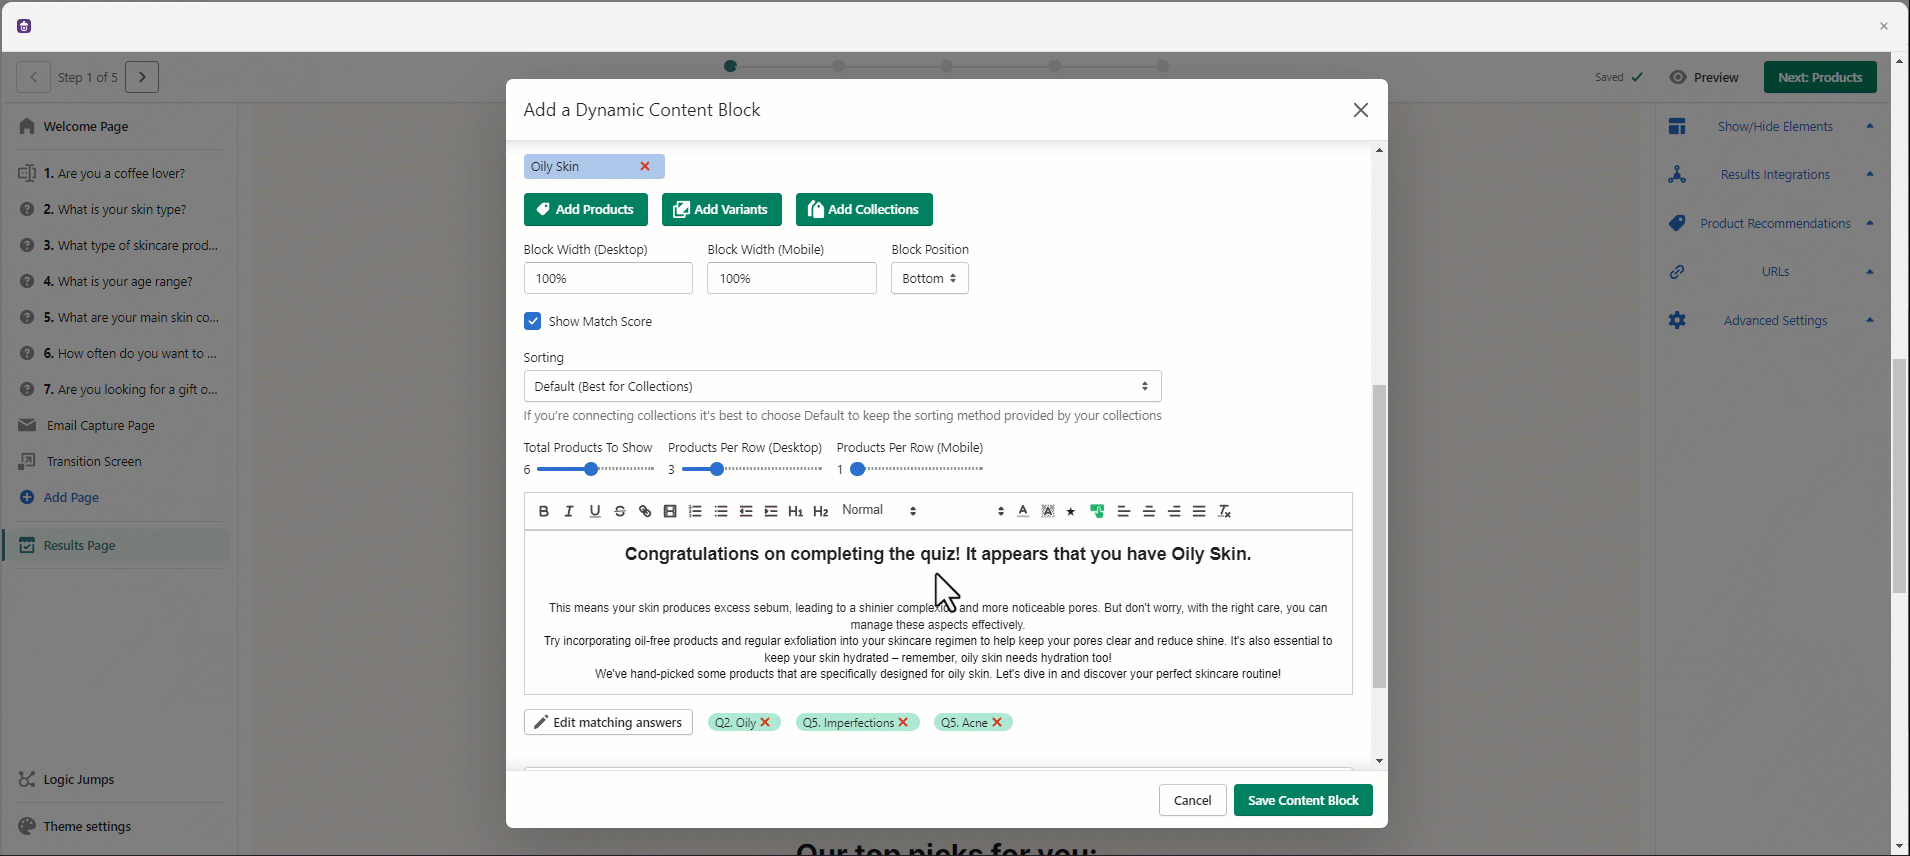Open Logic Jumps
Screen dimensions: 1910x856
[x=78, y=779]
